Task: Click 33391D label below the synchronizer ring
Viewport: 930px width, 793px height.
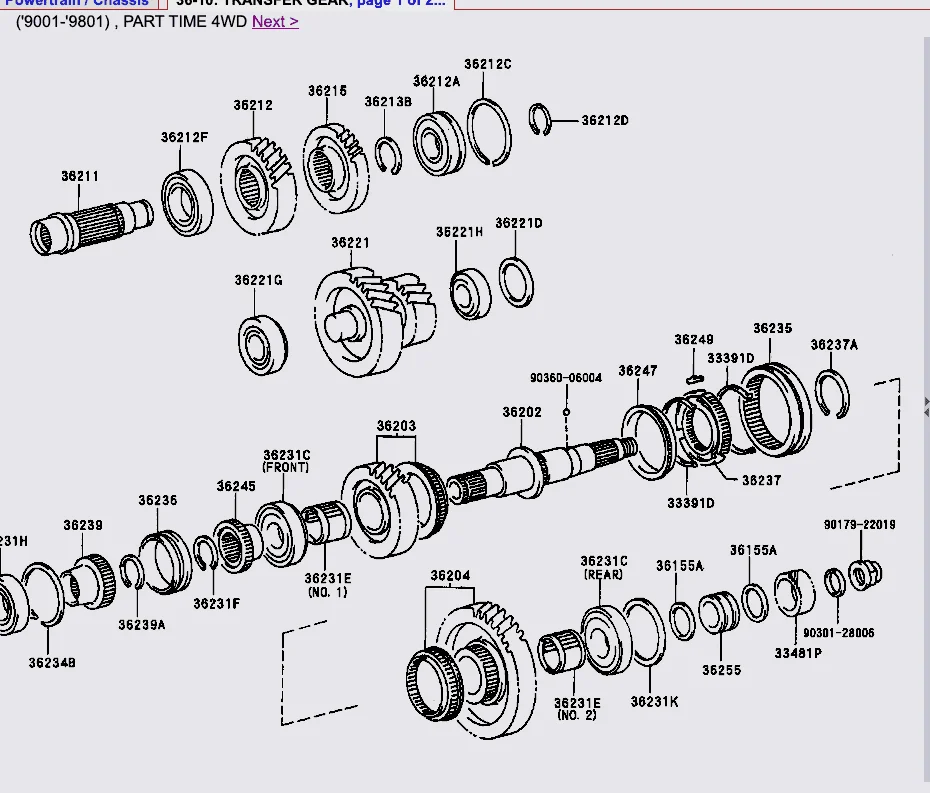Action: pyautogui.click(x=691, y=503)
